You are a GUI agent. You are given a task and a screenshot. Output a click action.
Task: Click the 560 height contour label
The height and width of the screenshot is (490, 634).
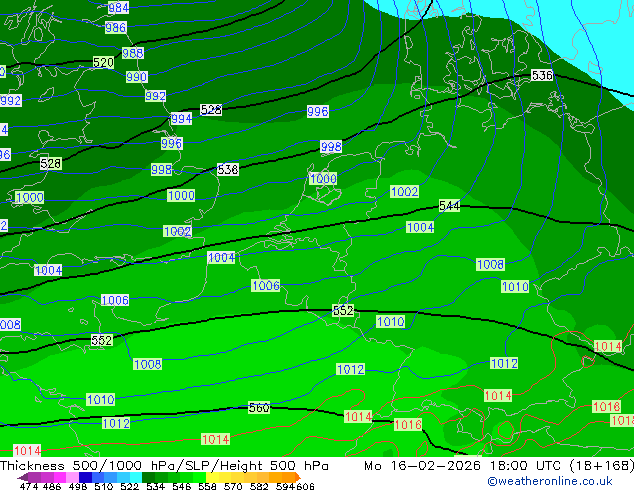[259, 408]
